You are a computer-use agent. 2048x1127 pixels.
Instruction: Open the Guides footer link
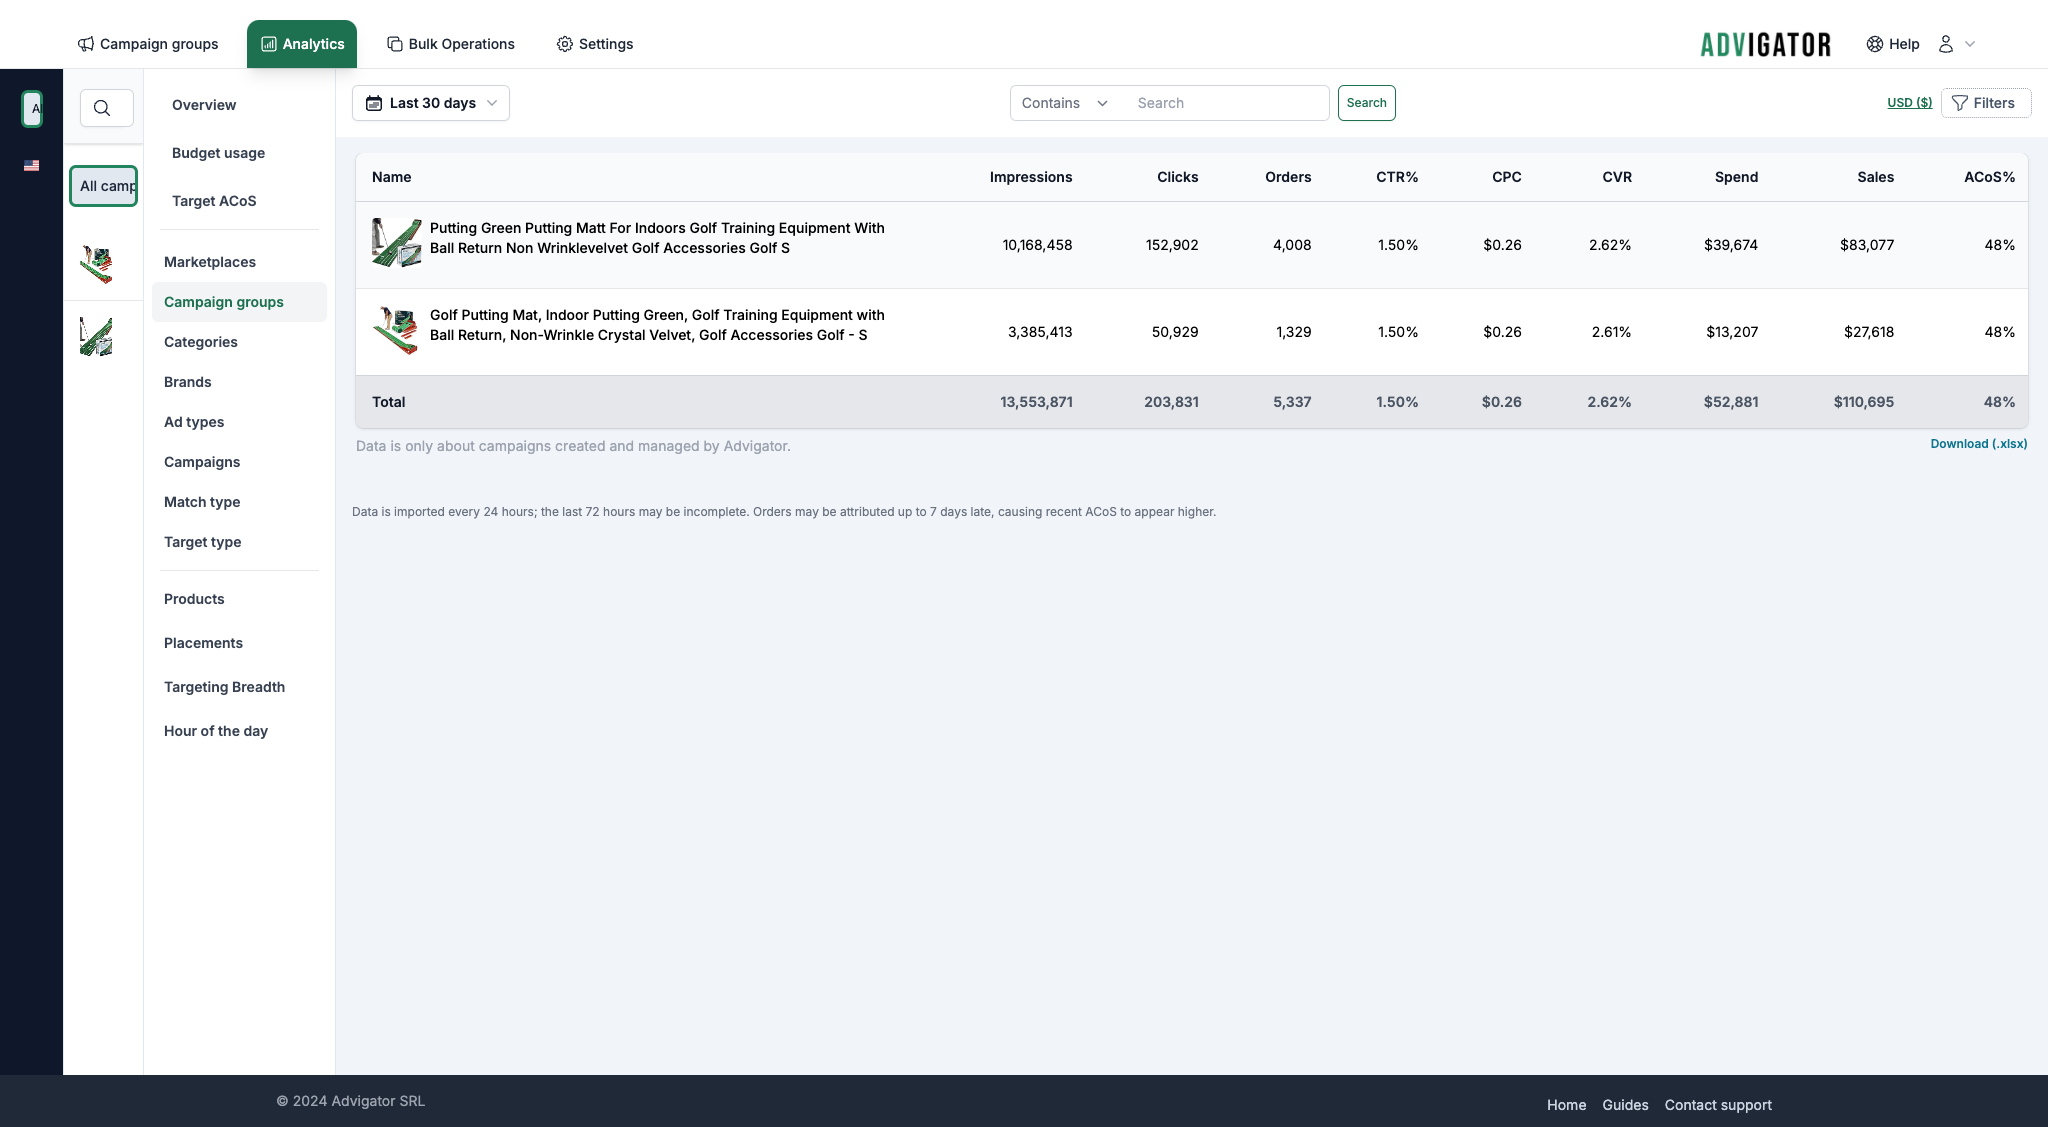click(x=1625, y=1105)
